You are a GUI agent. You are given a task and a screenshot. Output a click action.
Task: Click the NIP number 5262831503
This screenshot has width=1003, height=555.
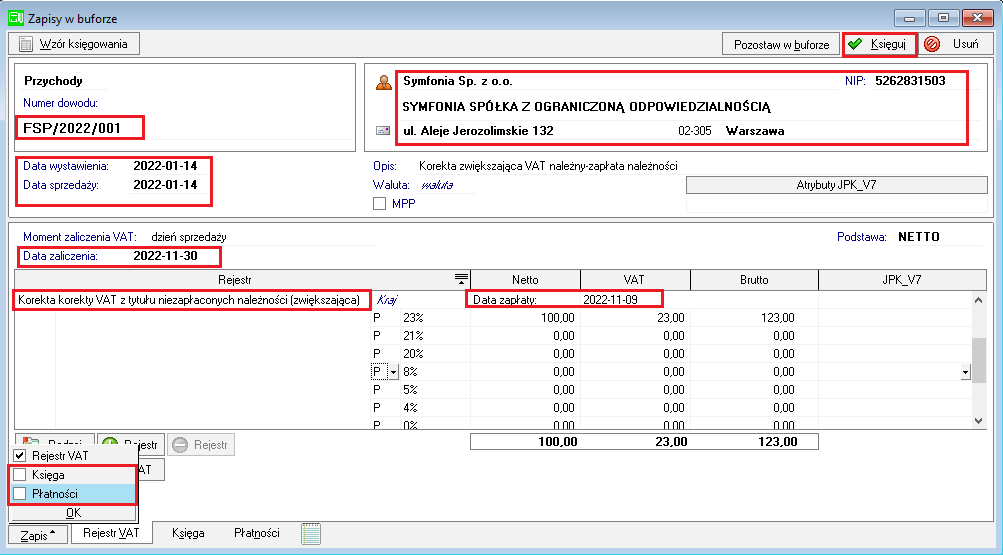point(910,81)
